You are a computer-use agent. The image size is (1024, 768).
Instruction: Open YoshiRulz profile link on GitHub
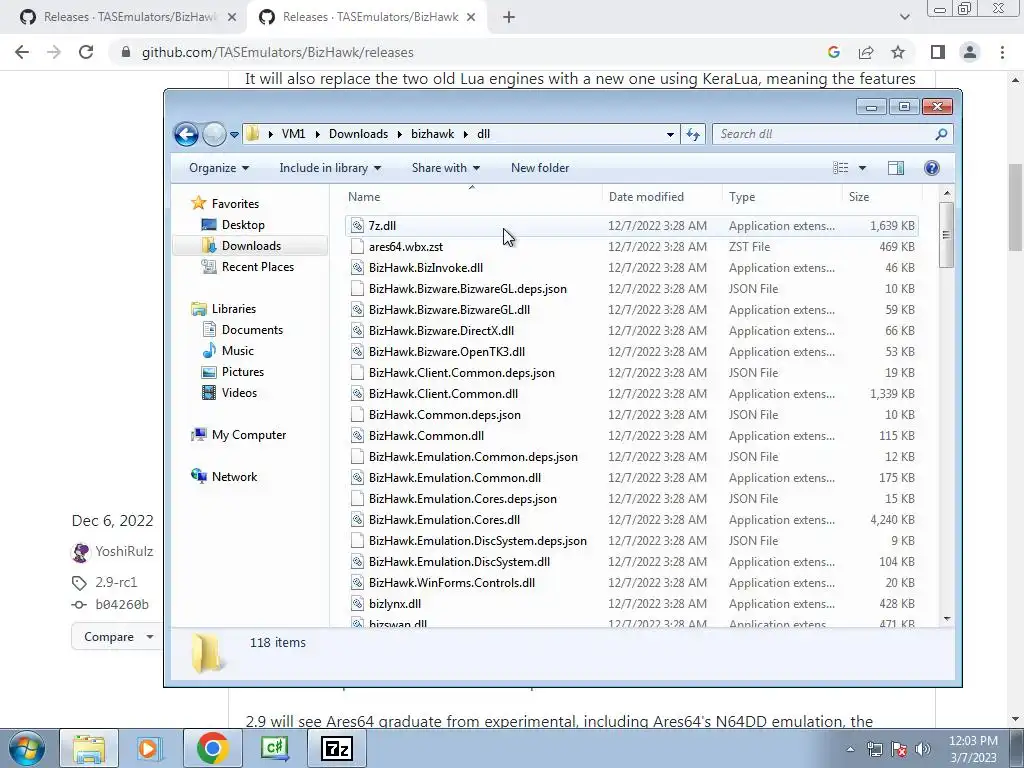point(124,551)
